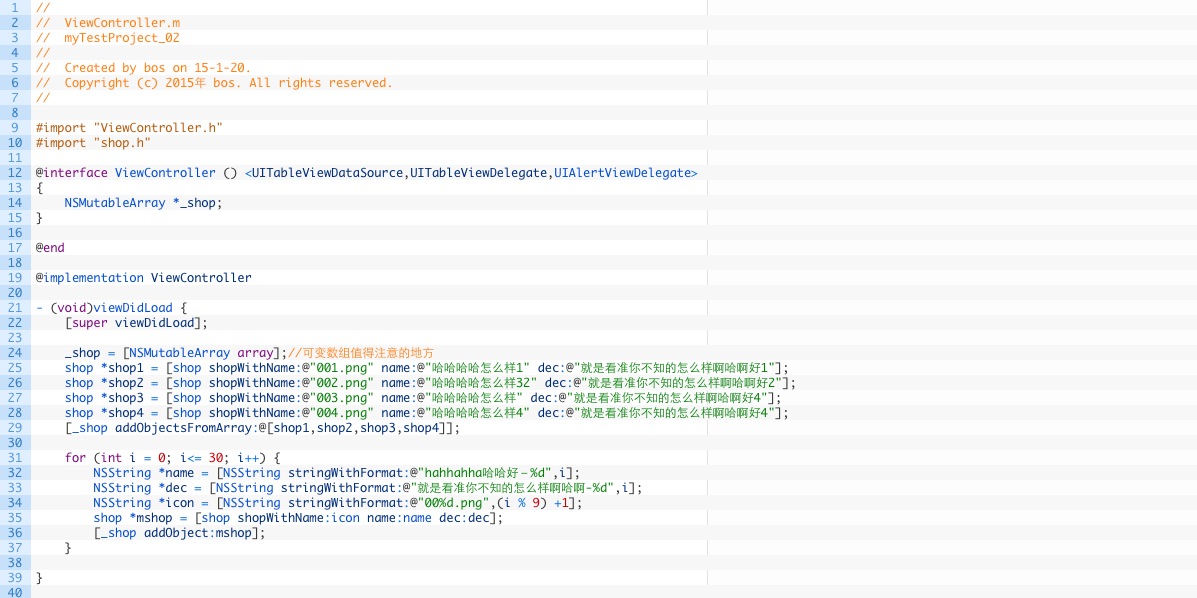The image size is (1197, 598).
Task: Click the NSString *icon declaration
Action: coord(338,502)
